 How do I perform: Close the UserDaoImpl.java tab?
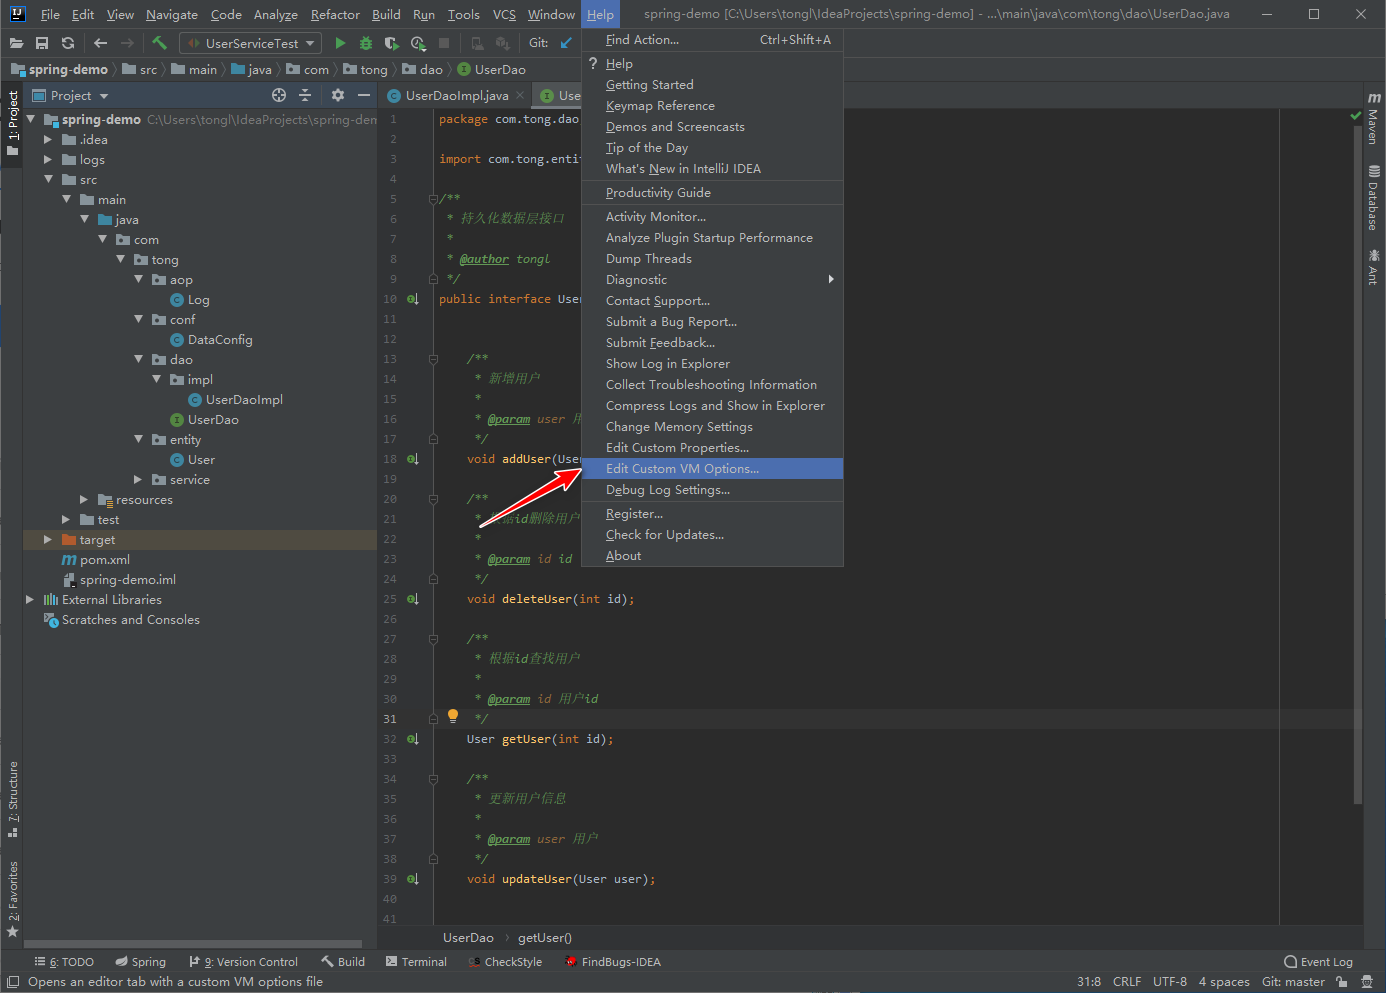click(x=521, y=96)
